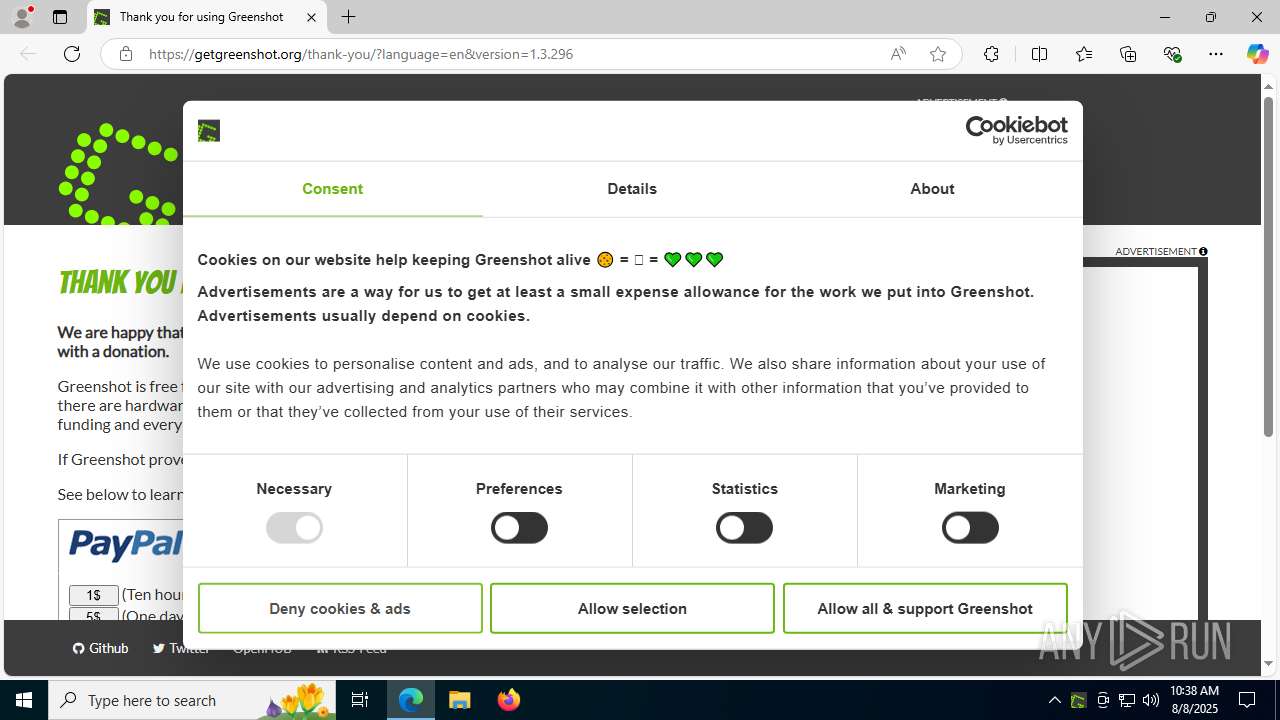Image resolution: width=1280 pixels, height=720 pixels.
Task: Open the Cookiebot by Usercentrics link
Action: [x=1016, y=130]
